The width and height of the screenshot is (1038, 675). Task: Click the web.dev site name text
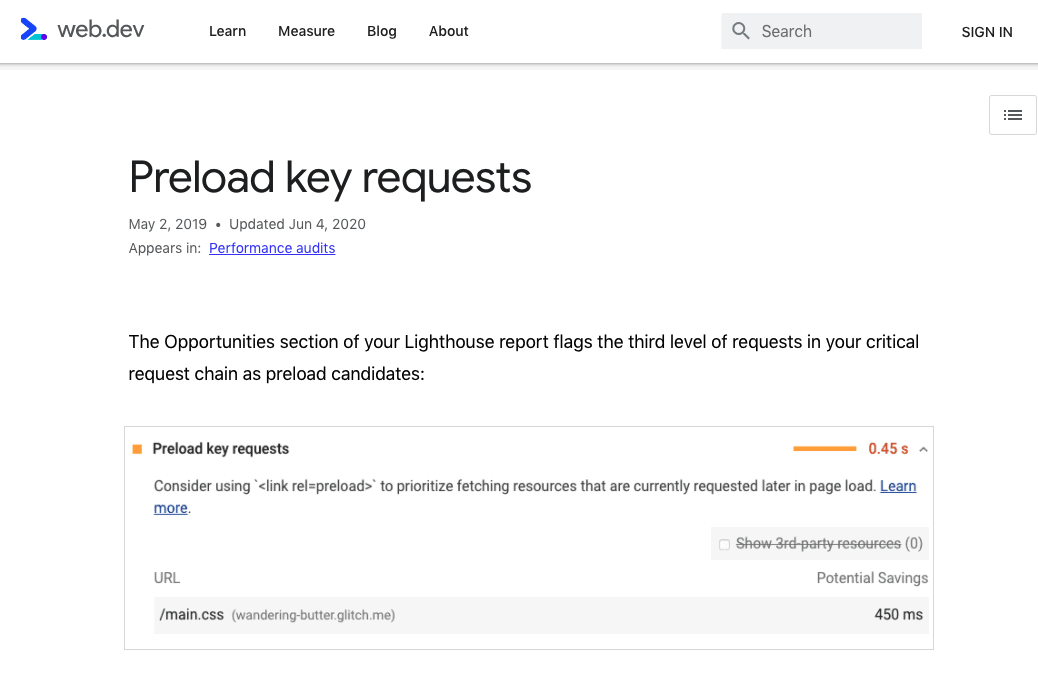click(101, 30)
